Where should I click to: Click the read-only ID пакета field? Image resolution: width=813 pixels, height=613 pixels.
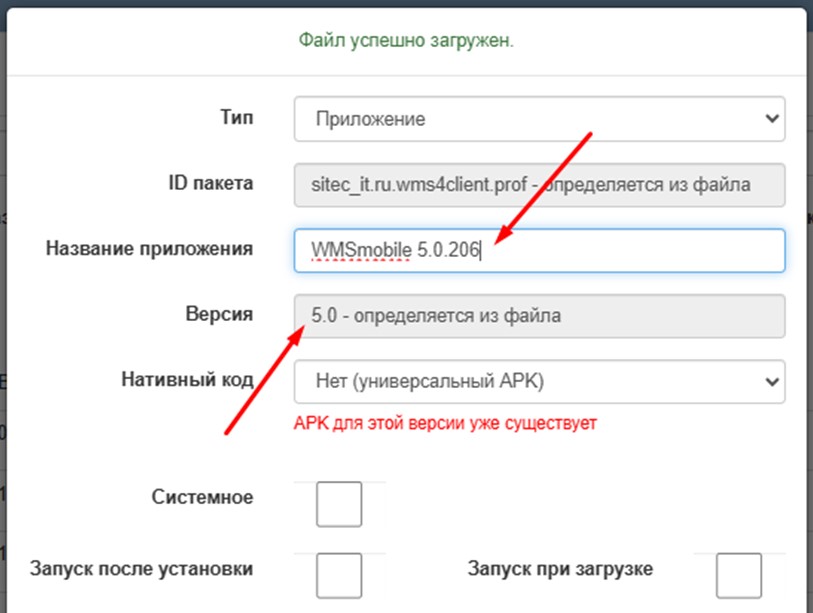point(539,184)
